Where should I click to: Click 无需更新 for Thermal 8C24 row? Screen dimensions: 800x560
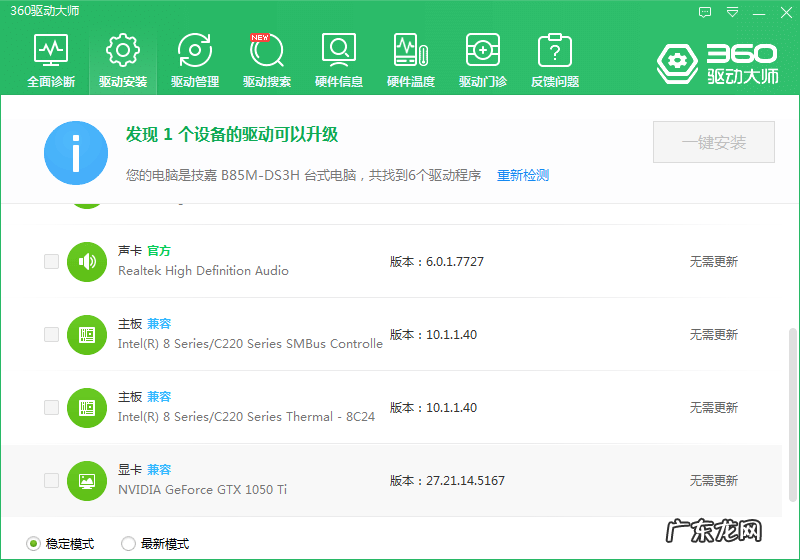714,408
